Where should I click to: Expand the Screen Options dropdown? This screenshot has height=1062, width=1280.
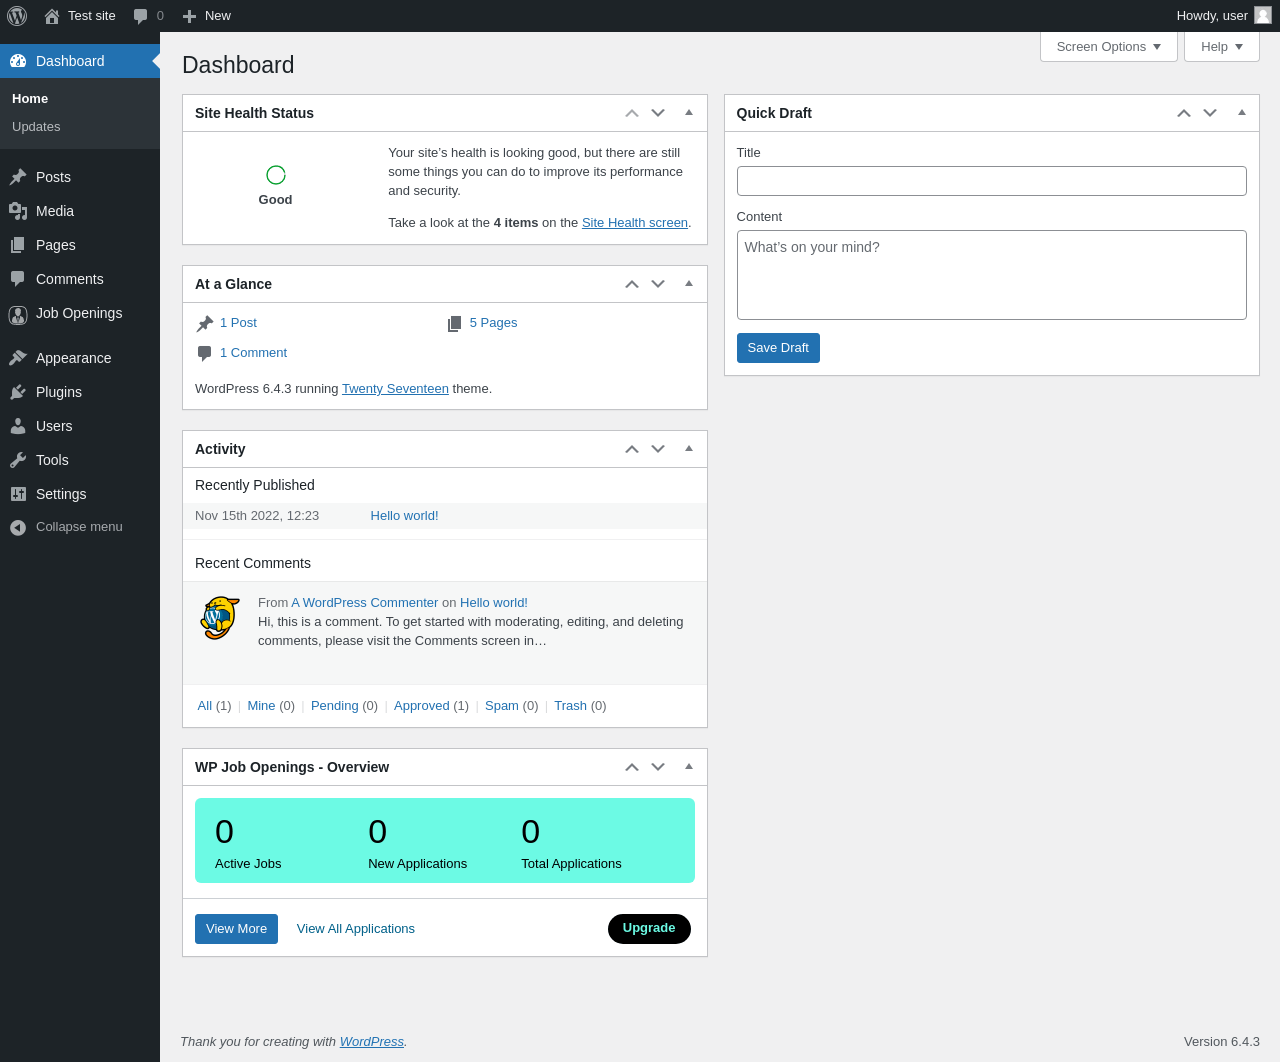[x=1109, y=46]
